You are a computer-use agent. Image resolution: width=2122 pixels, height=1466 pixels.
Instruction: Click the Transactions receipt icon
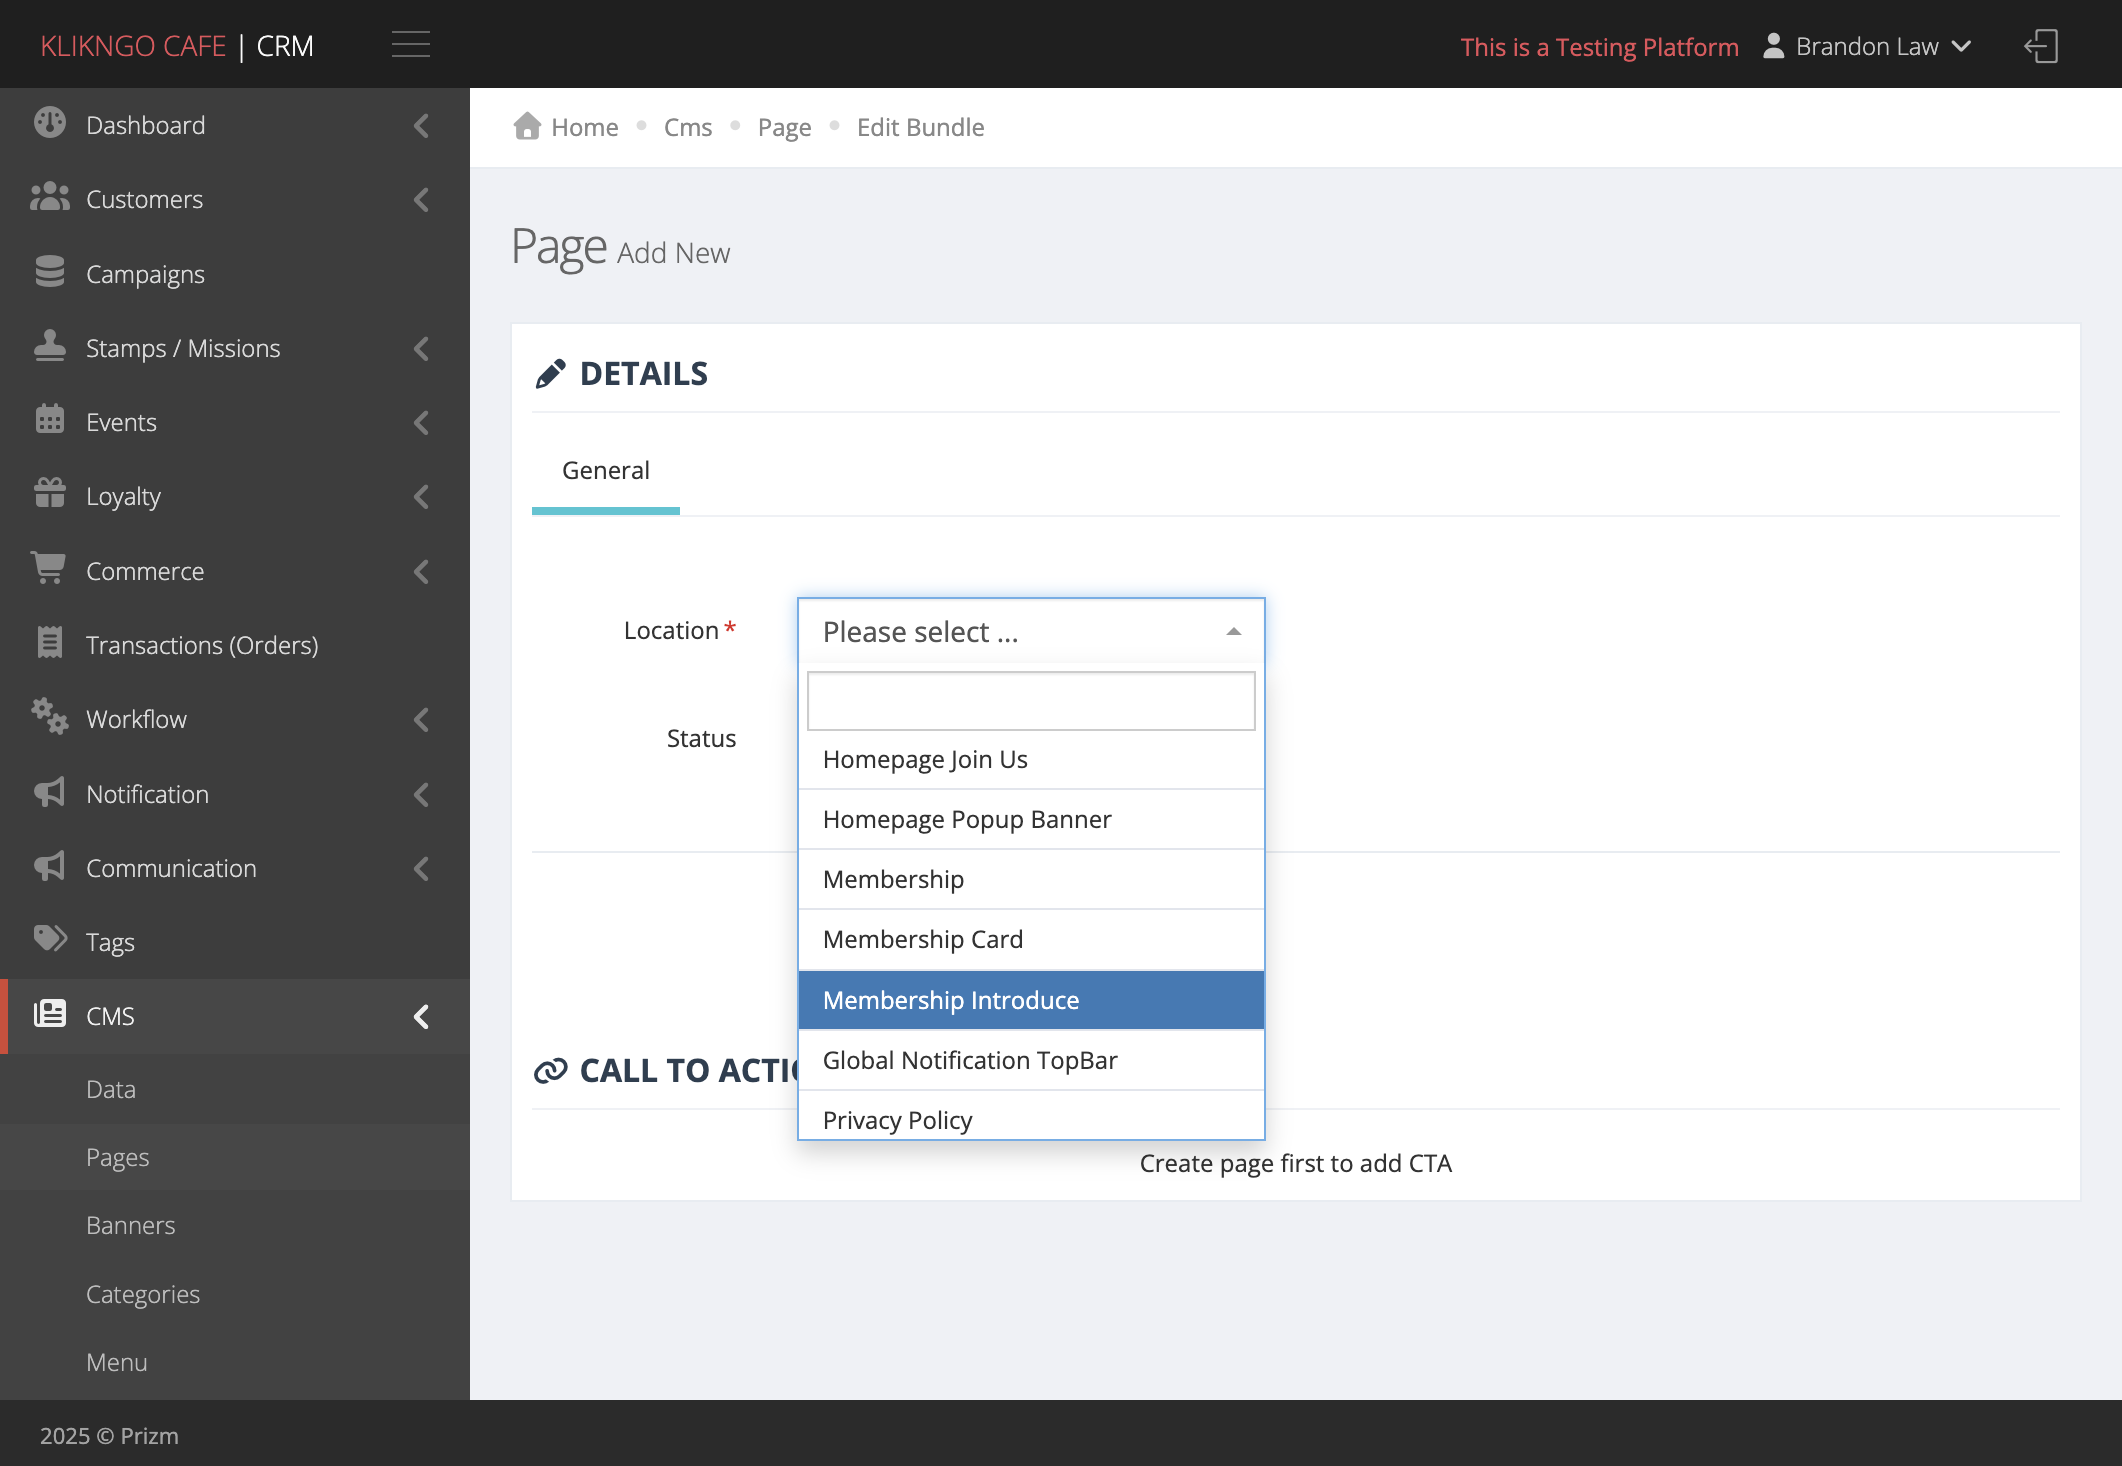click(x=49, y=643)
